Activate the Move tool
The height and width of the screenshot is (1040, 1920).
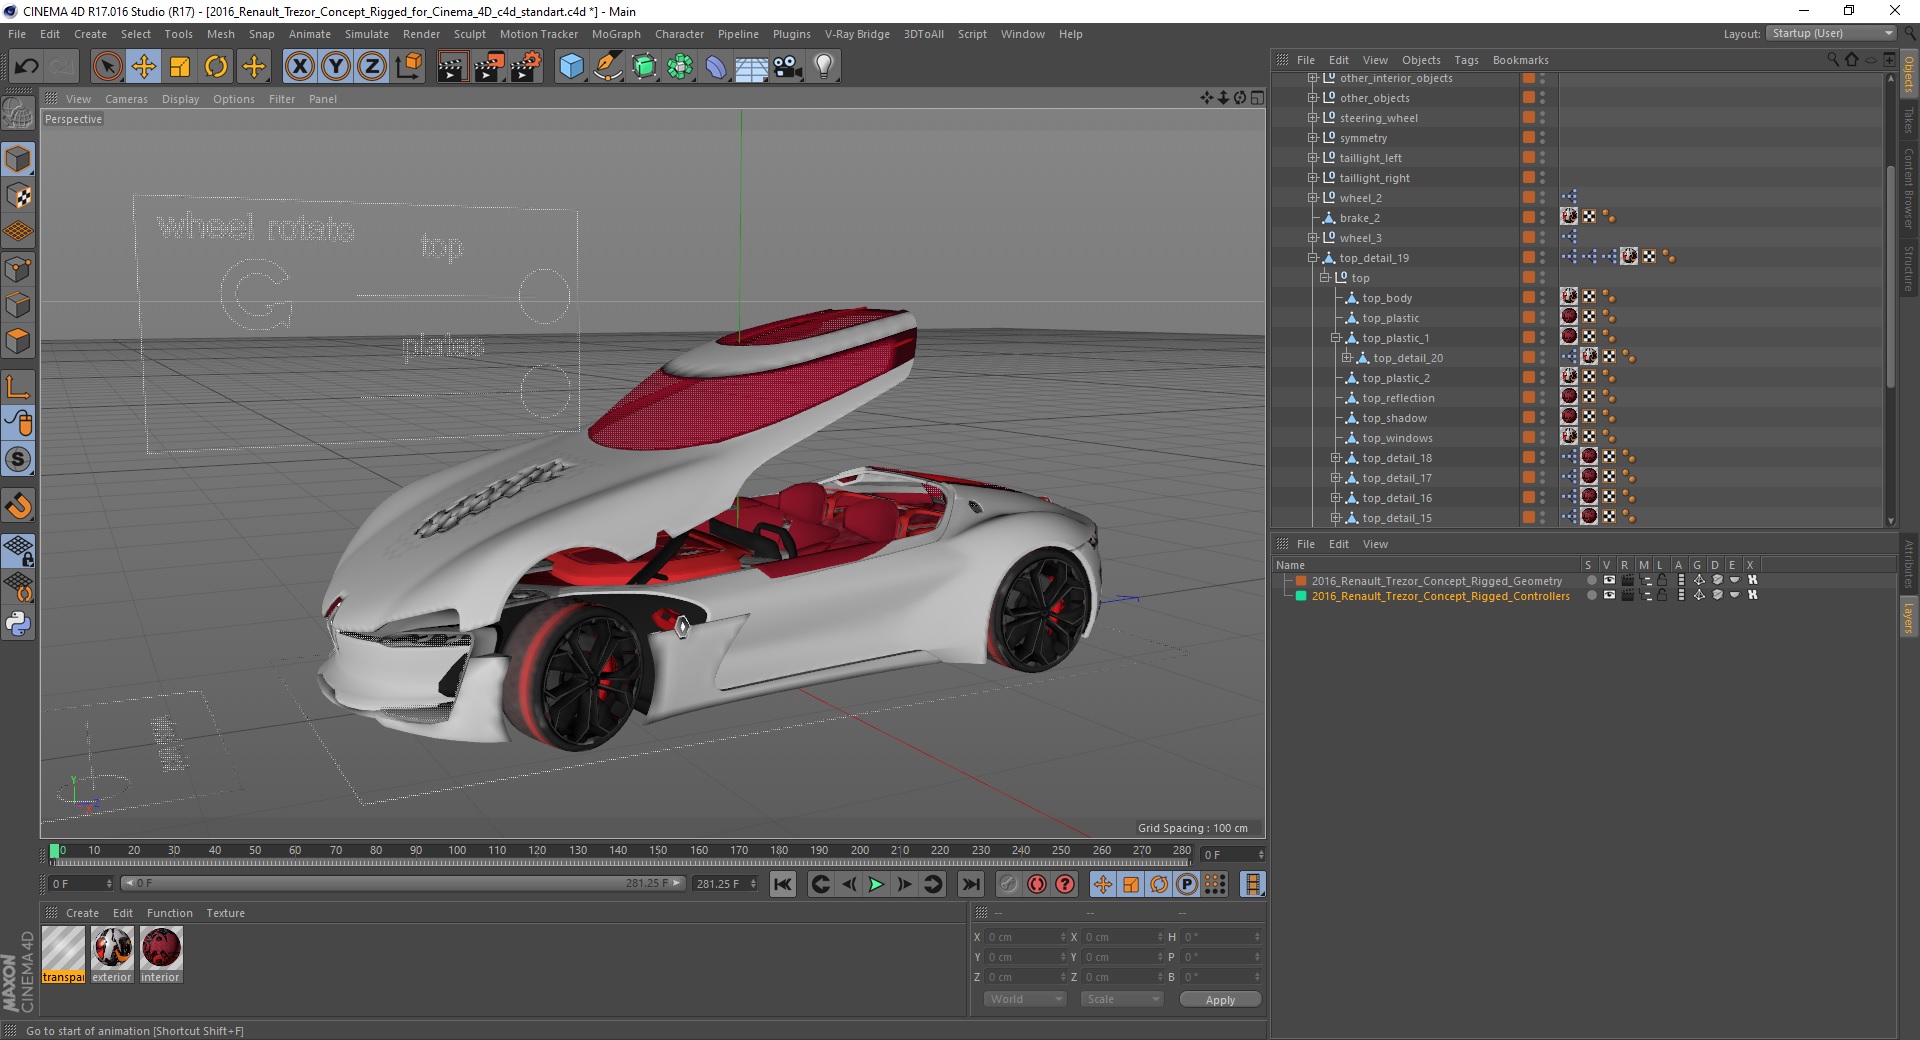[x=143, y=67]
